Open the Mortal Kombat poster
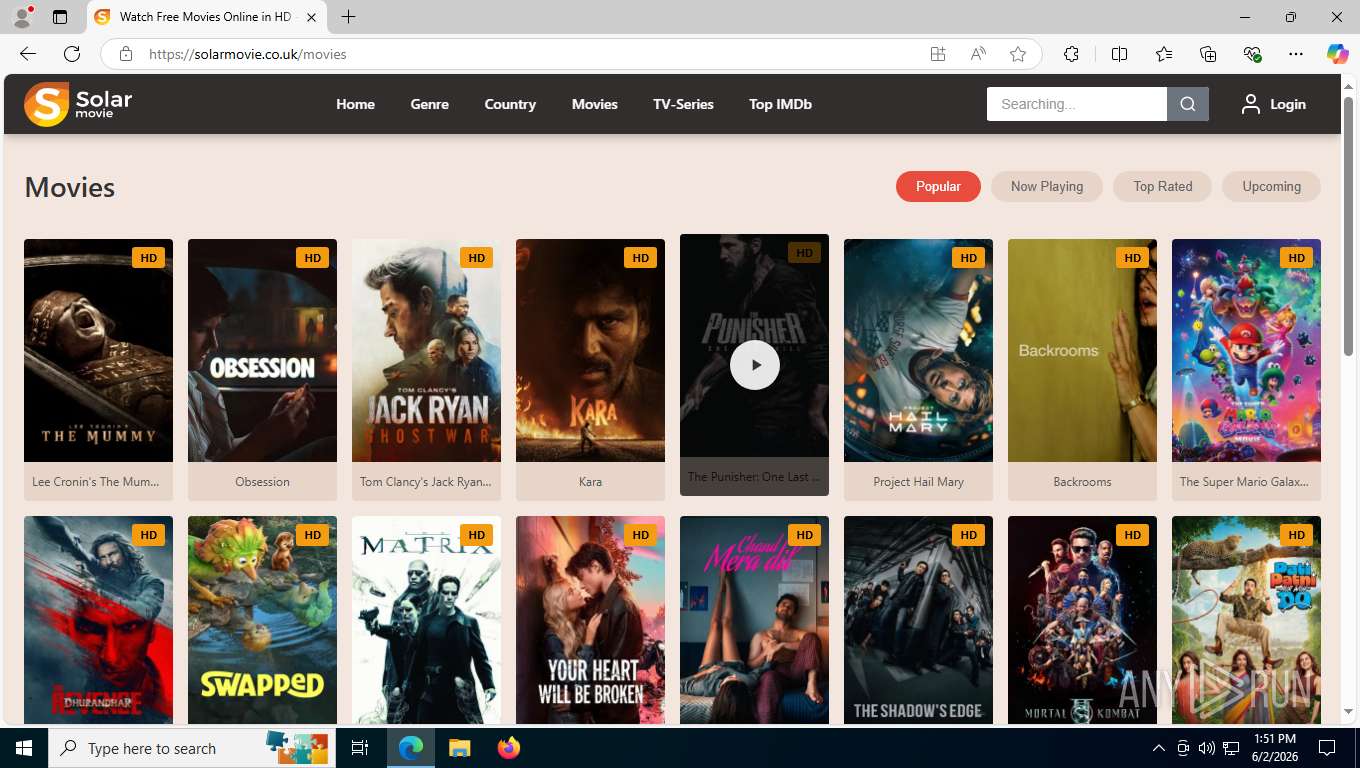This screenshot has height=768, width=1360. point(1082,620)
